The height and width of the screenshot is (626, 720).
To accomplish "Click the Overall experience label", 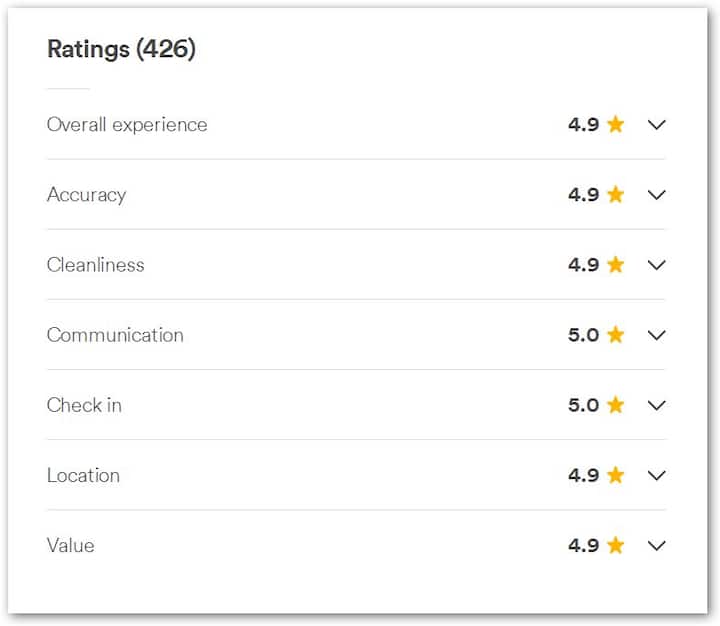I will pos(127,125).
